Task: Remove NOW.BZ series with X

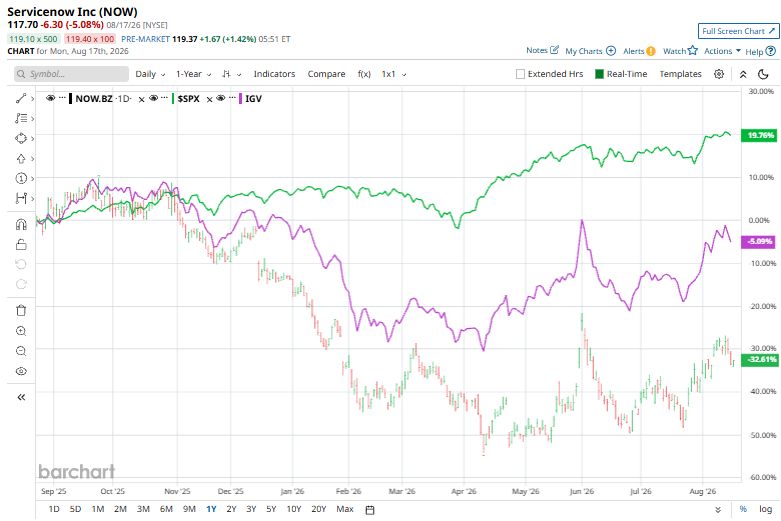Action: [141, 100]
